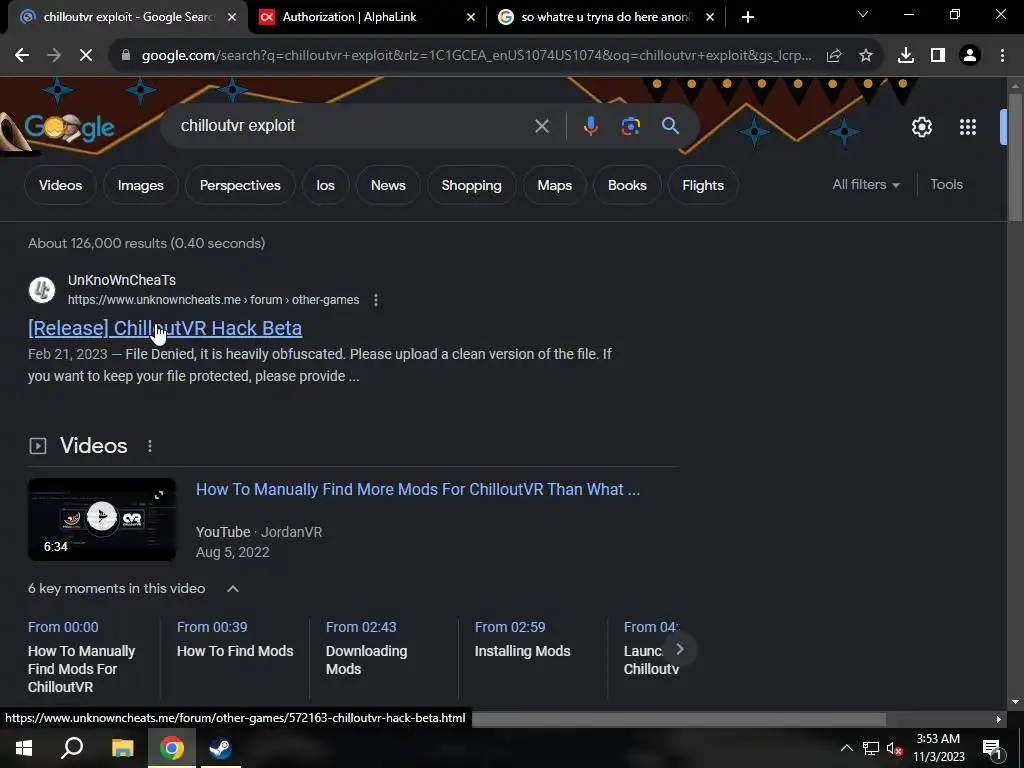Jump to key moment From 00:39
The image size is (1024, 768).
(212, 628)
